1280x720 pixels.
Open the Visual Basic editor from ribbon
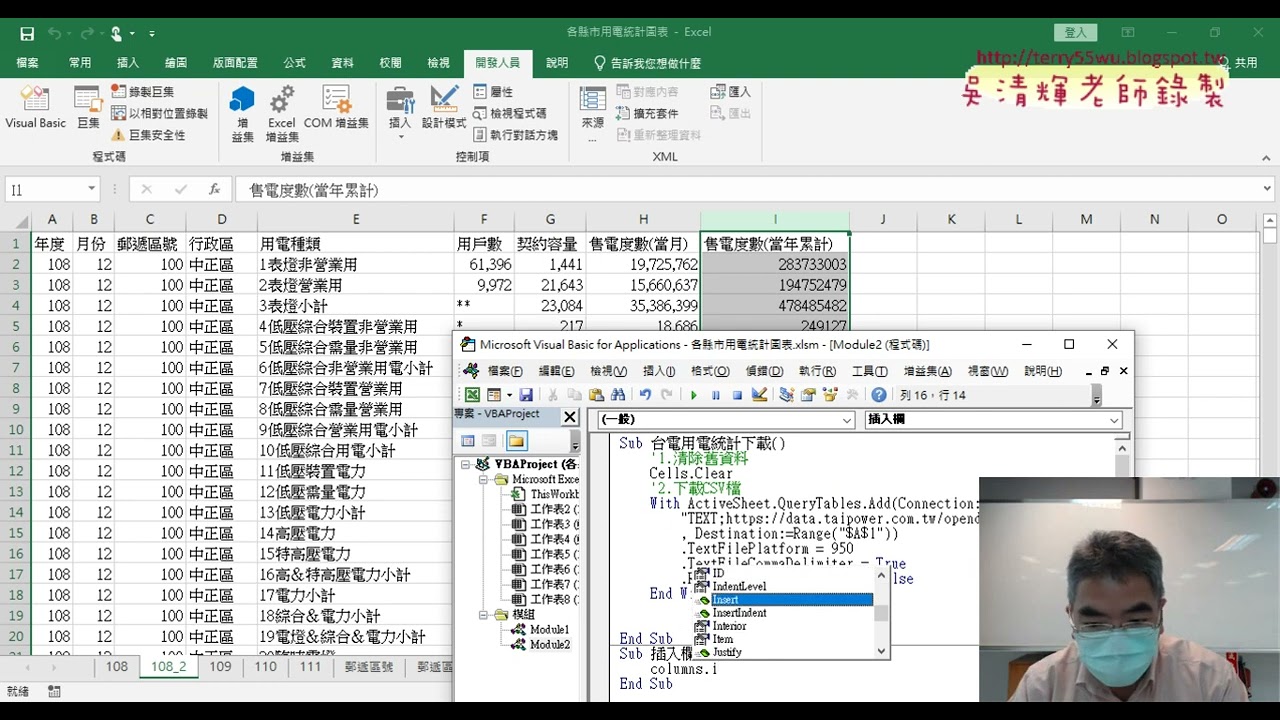(x=35, y=108)
